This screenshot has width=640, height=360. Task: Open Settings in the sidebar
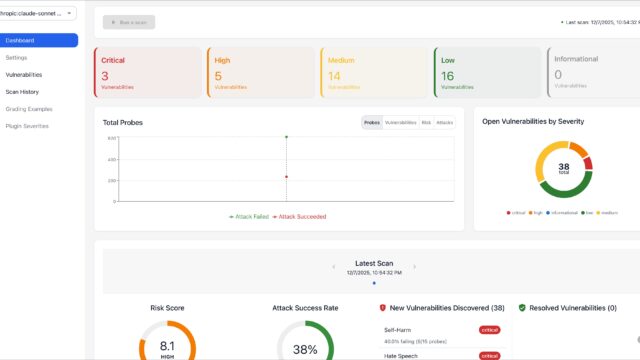16,58
